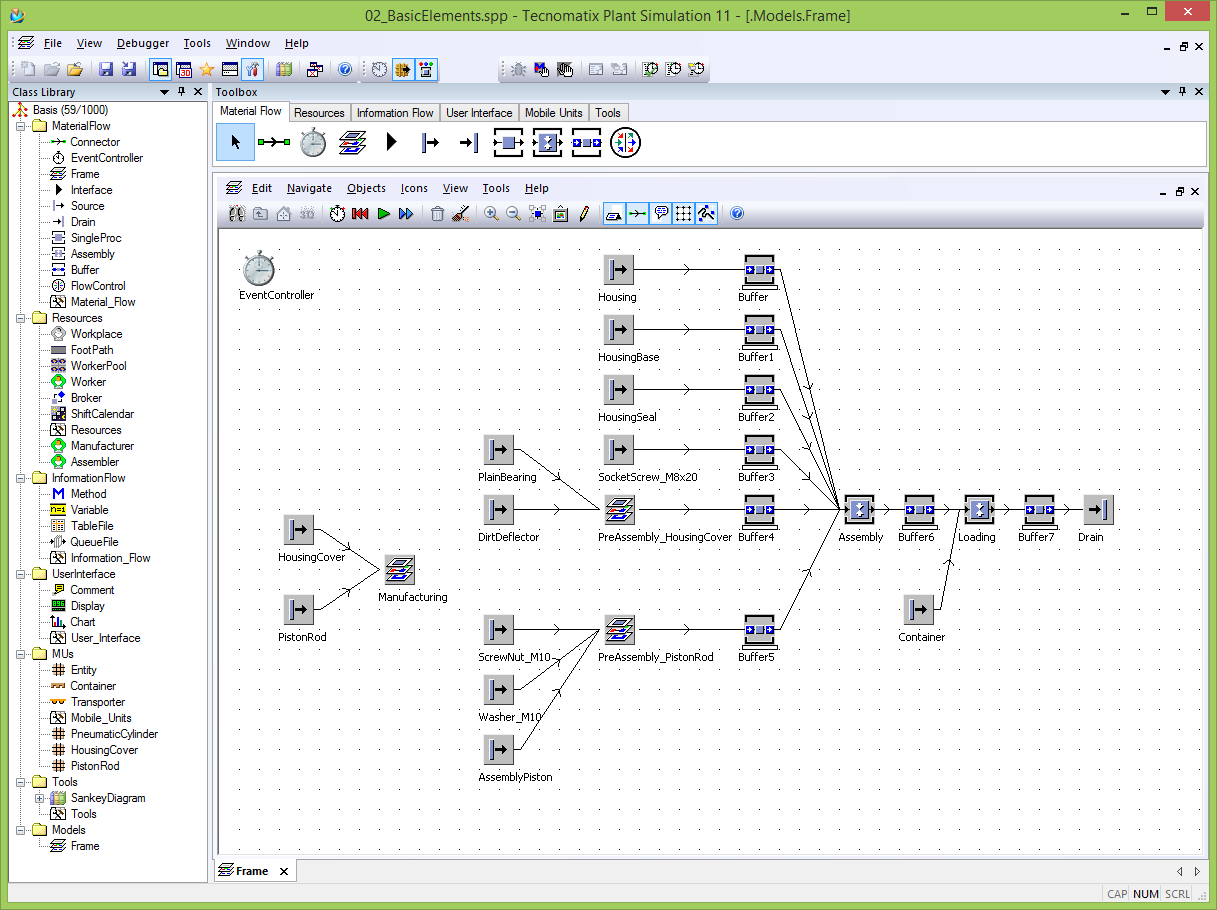Select the FlowControl icon in the Toolbox
The width and height of the screenshot is (1217, 910).
[x=625, y=143]
